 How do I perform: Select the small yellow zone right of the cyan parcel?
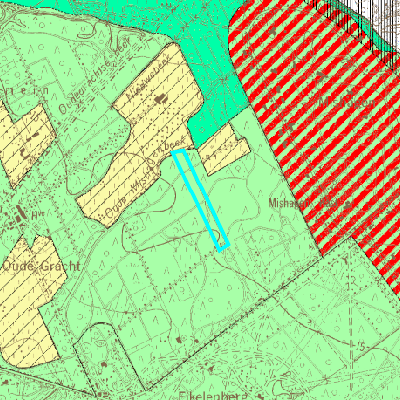(x=224, y=149)
